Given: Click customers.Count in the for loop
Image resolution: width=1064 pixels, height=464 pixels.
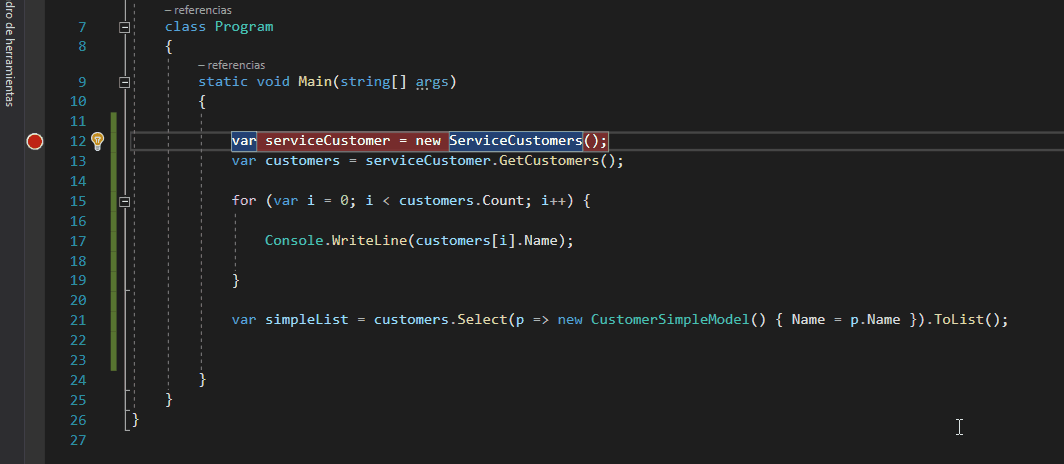Looking at the screenshot, I should coord(460,201).
